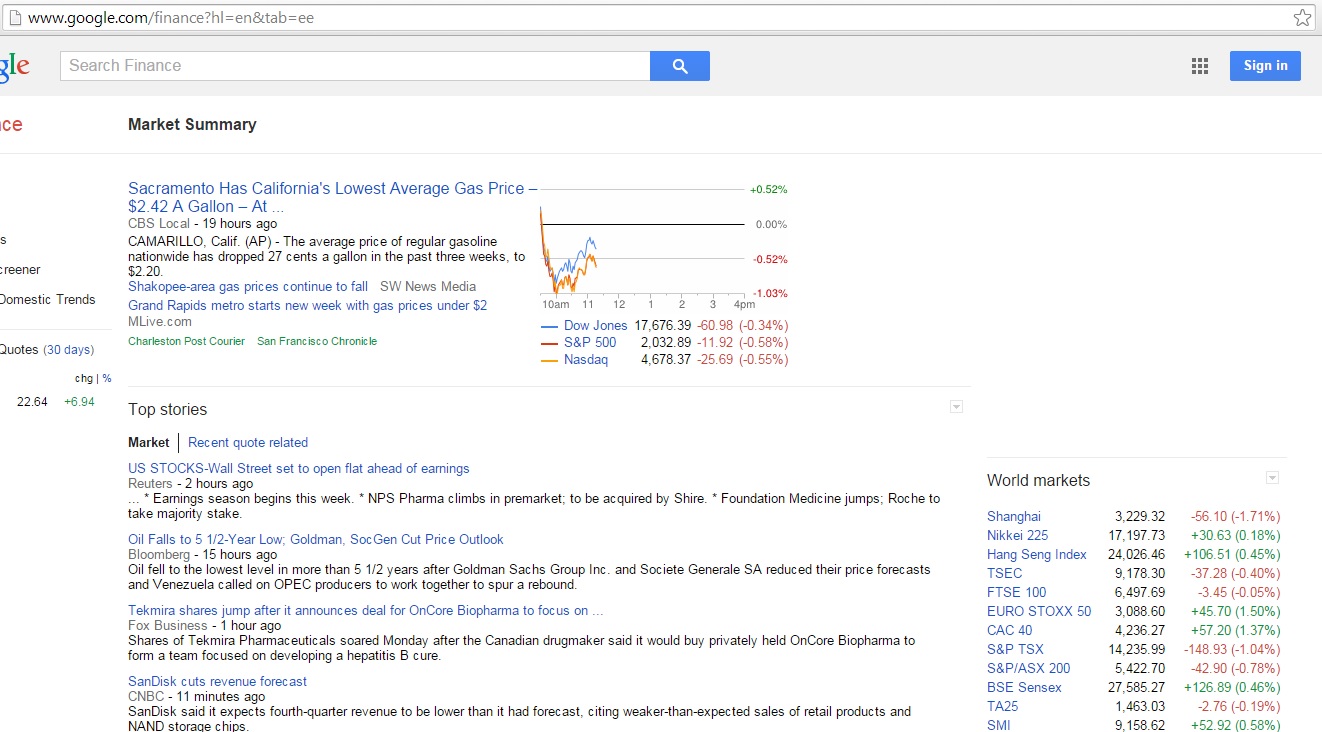Open TA25 market link
The height and width of the screenshot is (732, 1322).
click(1003, 706)
